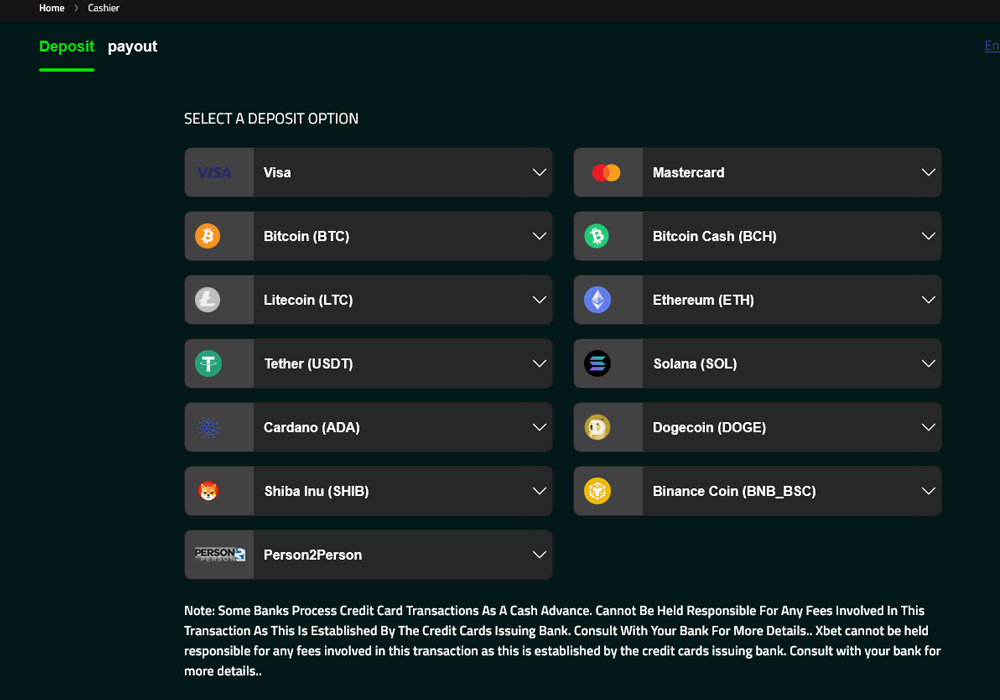Click the Visa card logo icon
The height and width of the screenshot is (700, 1000).
tap(217, 172)
